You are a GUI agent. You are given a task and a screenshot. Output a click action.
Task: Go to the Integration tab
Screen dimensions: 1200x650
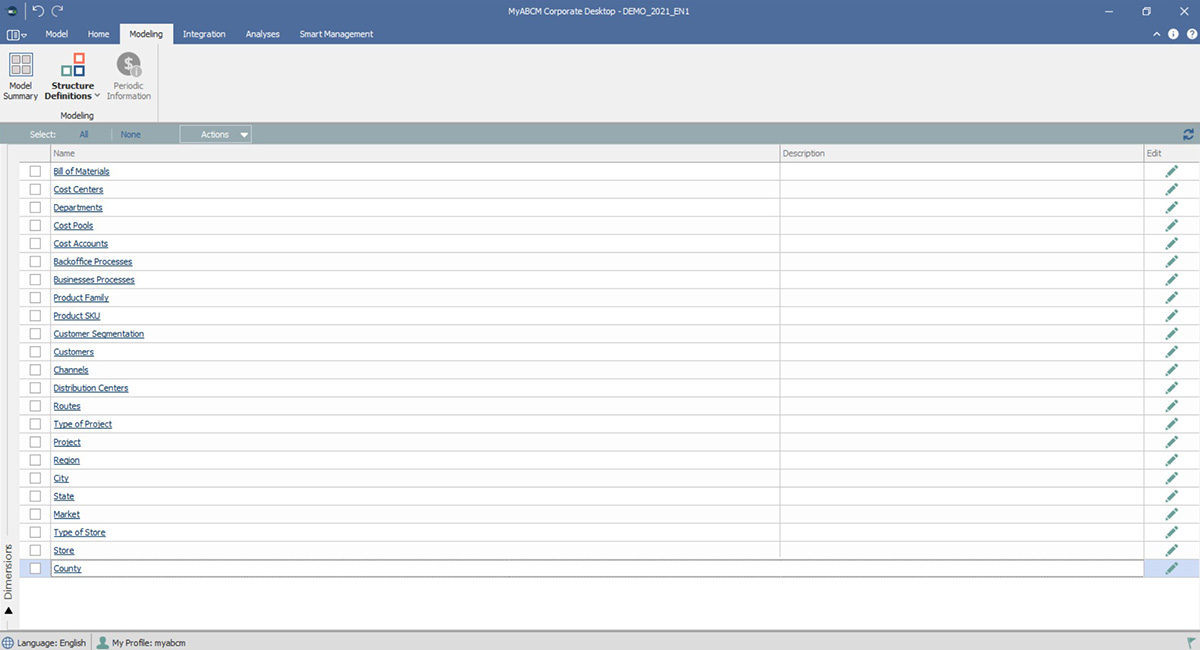pos(204,34)
